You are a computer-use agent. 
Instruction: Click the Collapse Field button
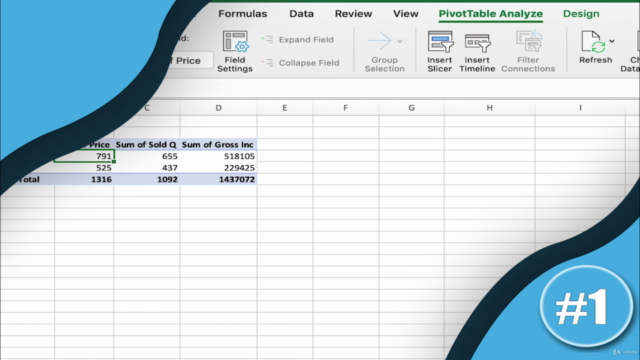(x=300, y=63)
